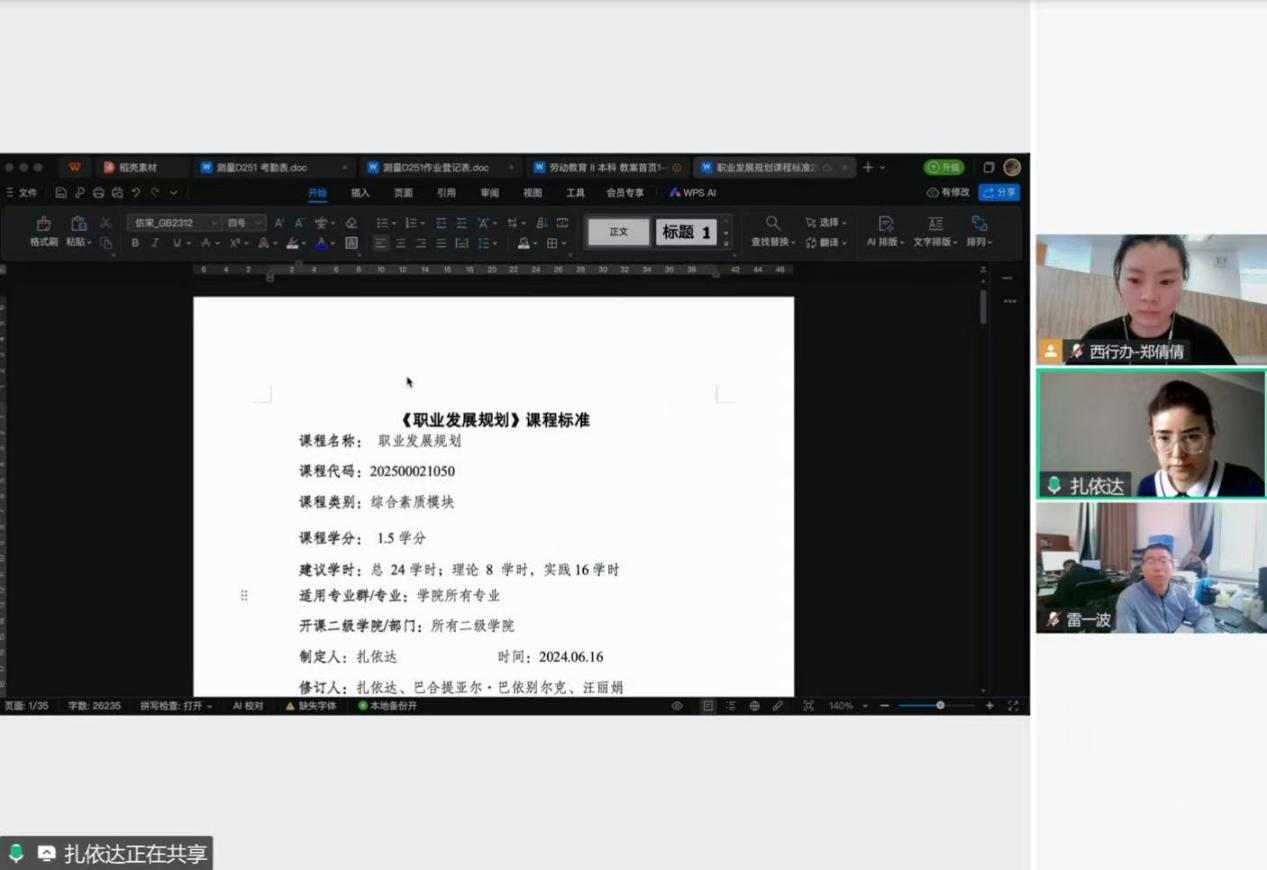1267x870 pixels.
Task: Click the print icon in quick access bar
Action: pyautogui.click(x=98, y=193)
